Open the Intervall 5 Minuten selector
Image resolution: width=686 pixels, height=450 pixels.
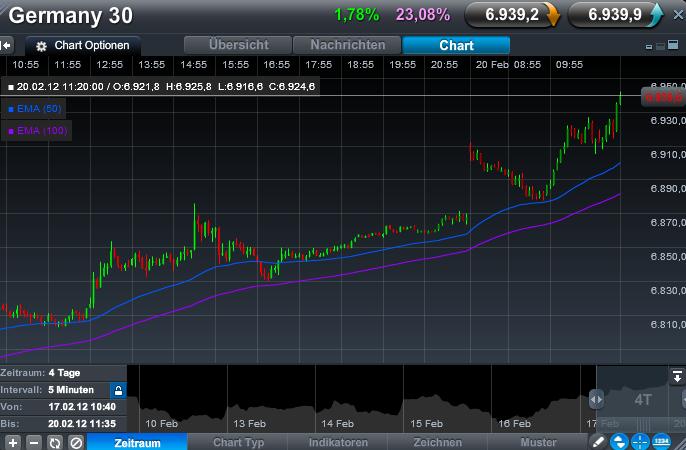(x=55, y=390)
